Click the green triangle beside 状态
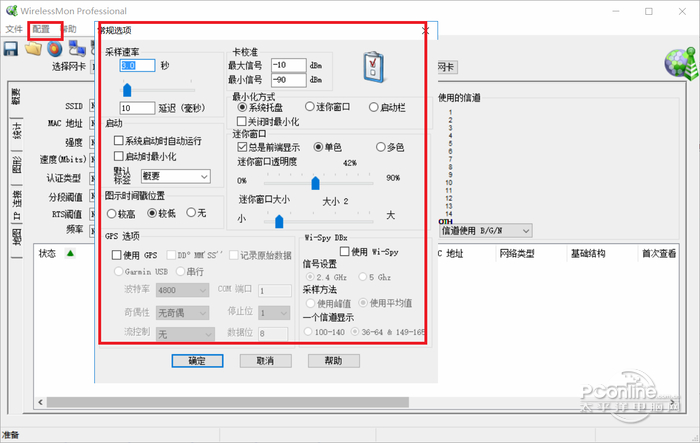The height and width of the screenshot is (443, 700). [70, 253]
